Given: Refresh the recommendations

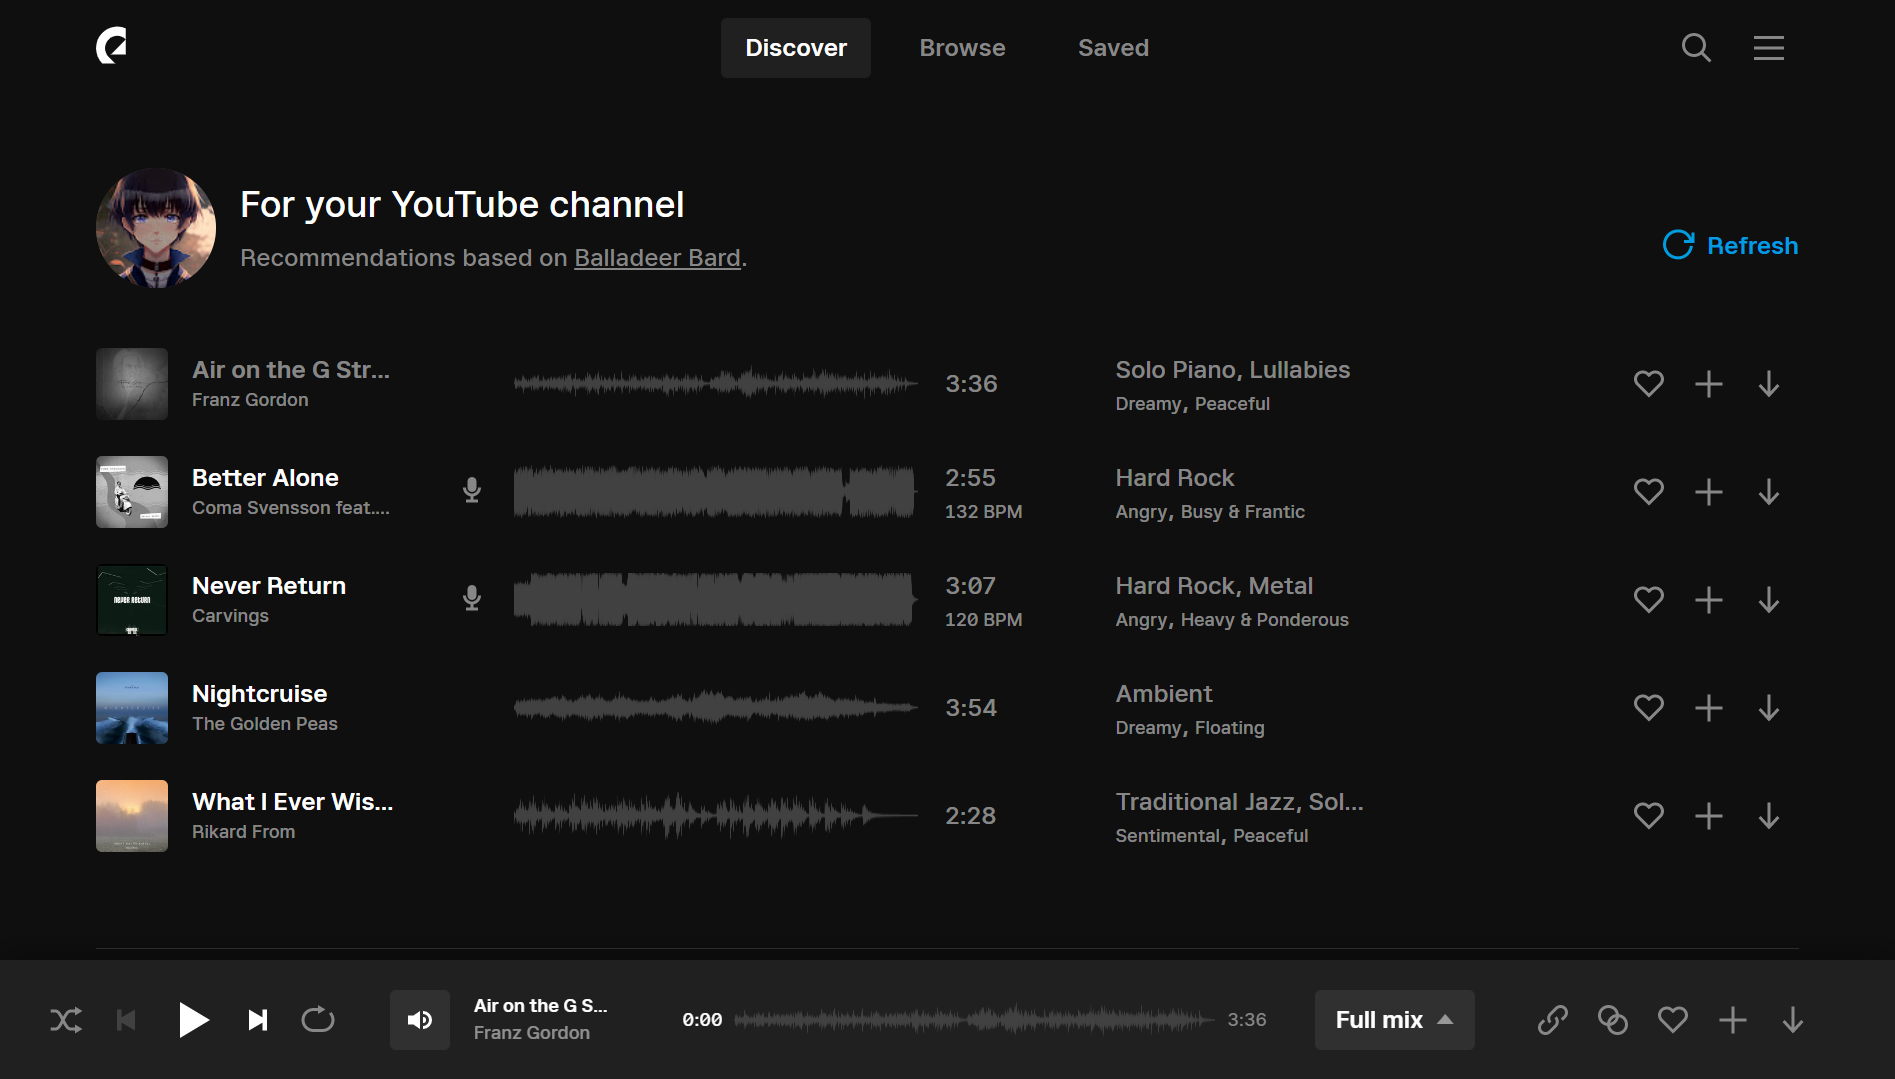Looking at the screenshot, I should (x=1730, y=245).
